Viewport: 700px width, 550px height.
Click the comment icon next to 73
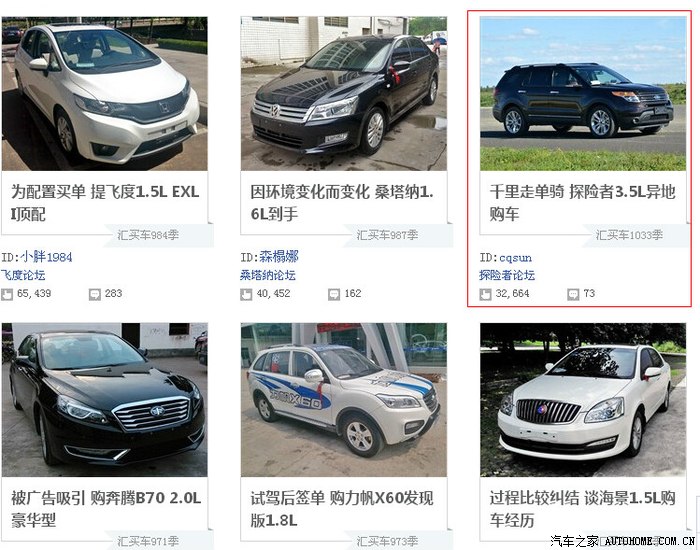coord(573,295)
